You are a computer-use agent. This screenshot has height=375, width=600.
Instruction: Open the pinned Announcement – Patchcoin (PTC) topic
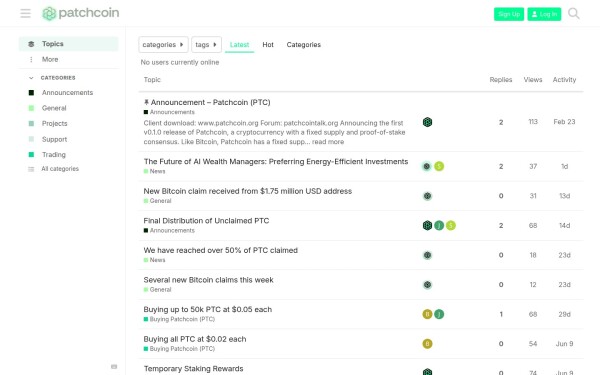(x=210, y=102)
